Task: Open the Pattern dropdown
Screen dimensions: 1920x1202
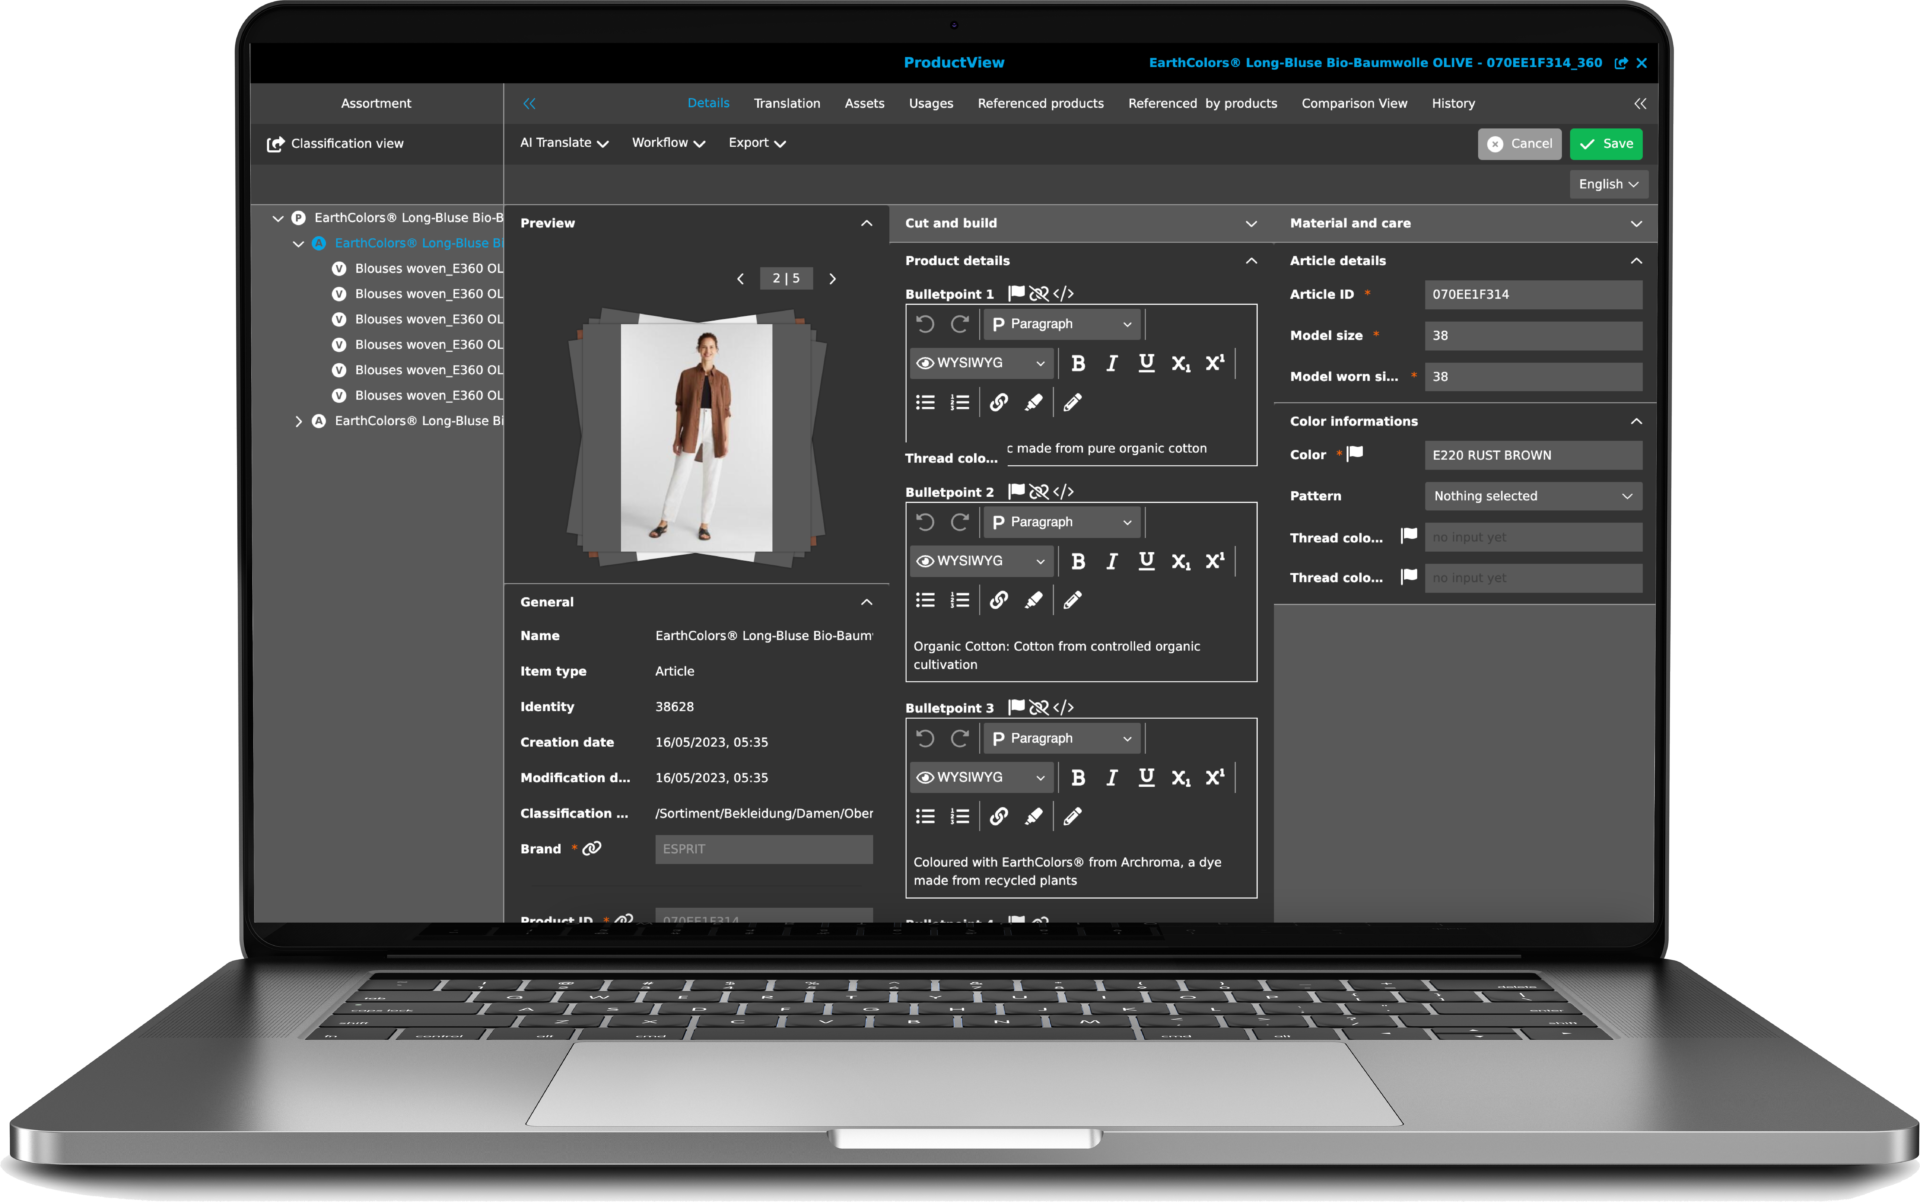Action: (x=1533, y=496)
